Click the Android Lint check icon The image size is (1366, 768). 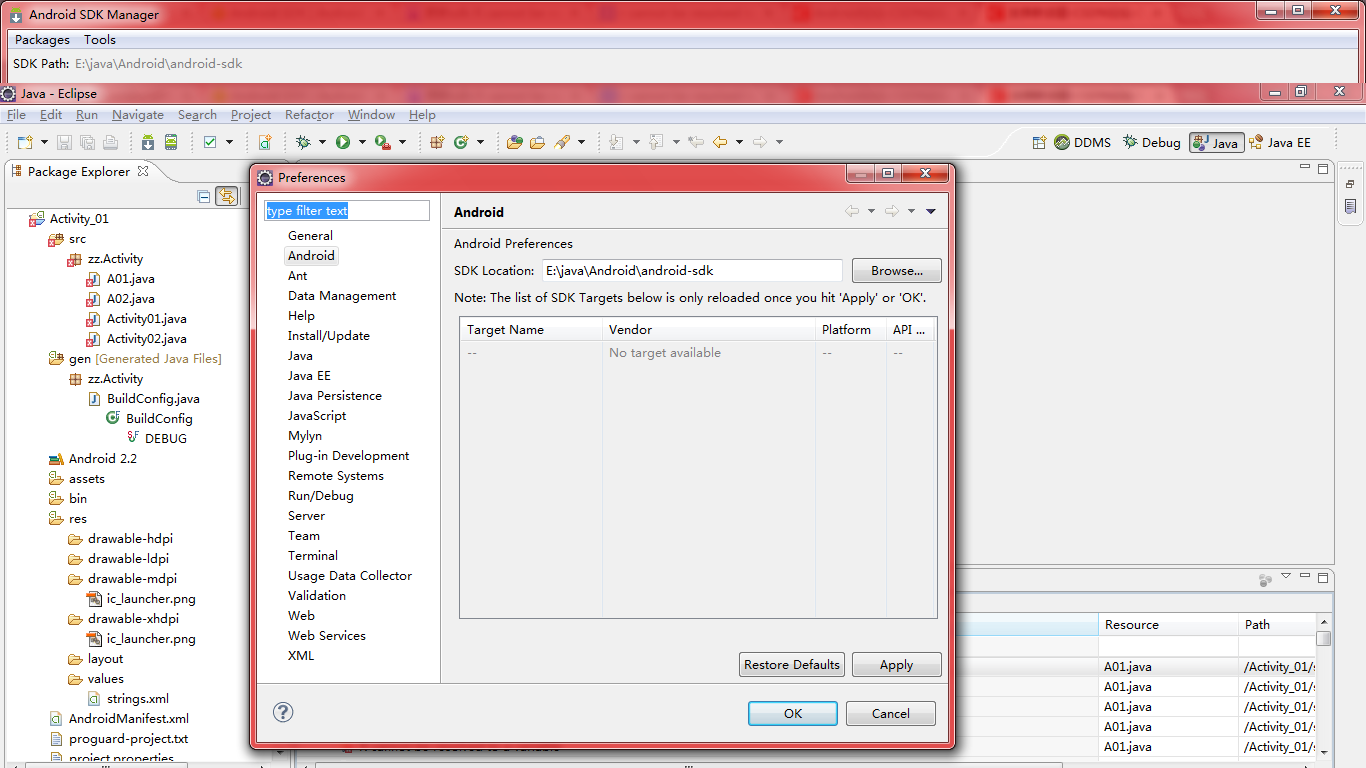point(210,142)
